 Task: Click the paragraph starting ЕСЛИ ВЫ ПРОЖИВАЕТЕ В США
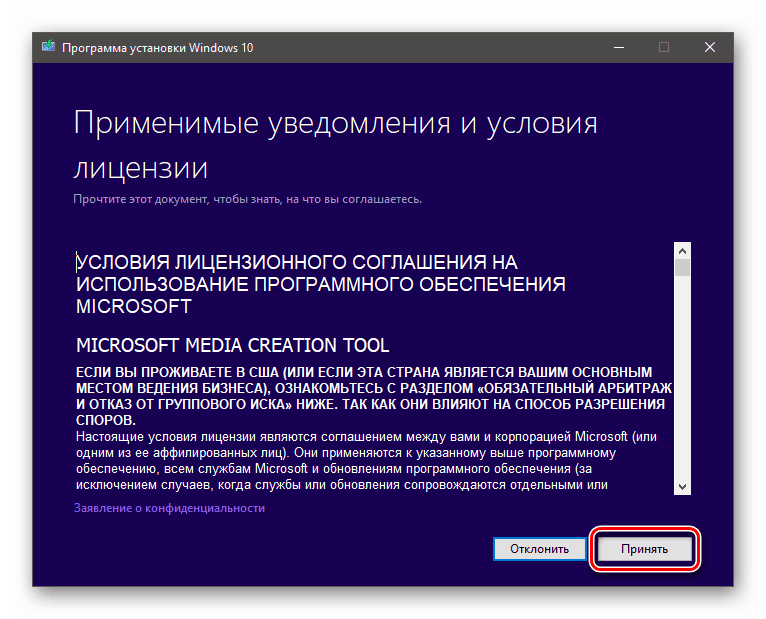click(x=374, y=396)
